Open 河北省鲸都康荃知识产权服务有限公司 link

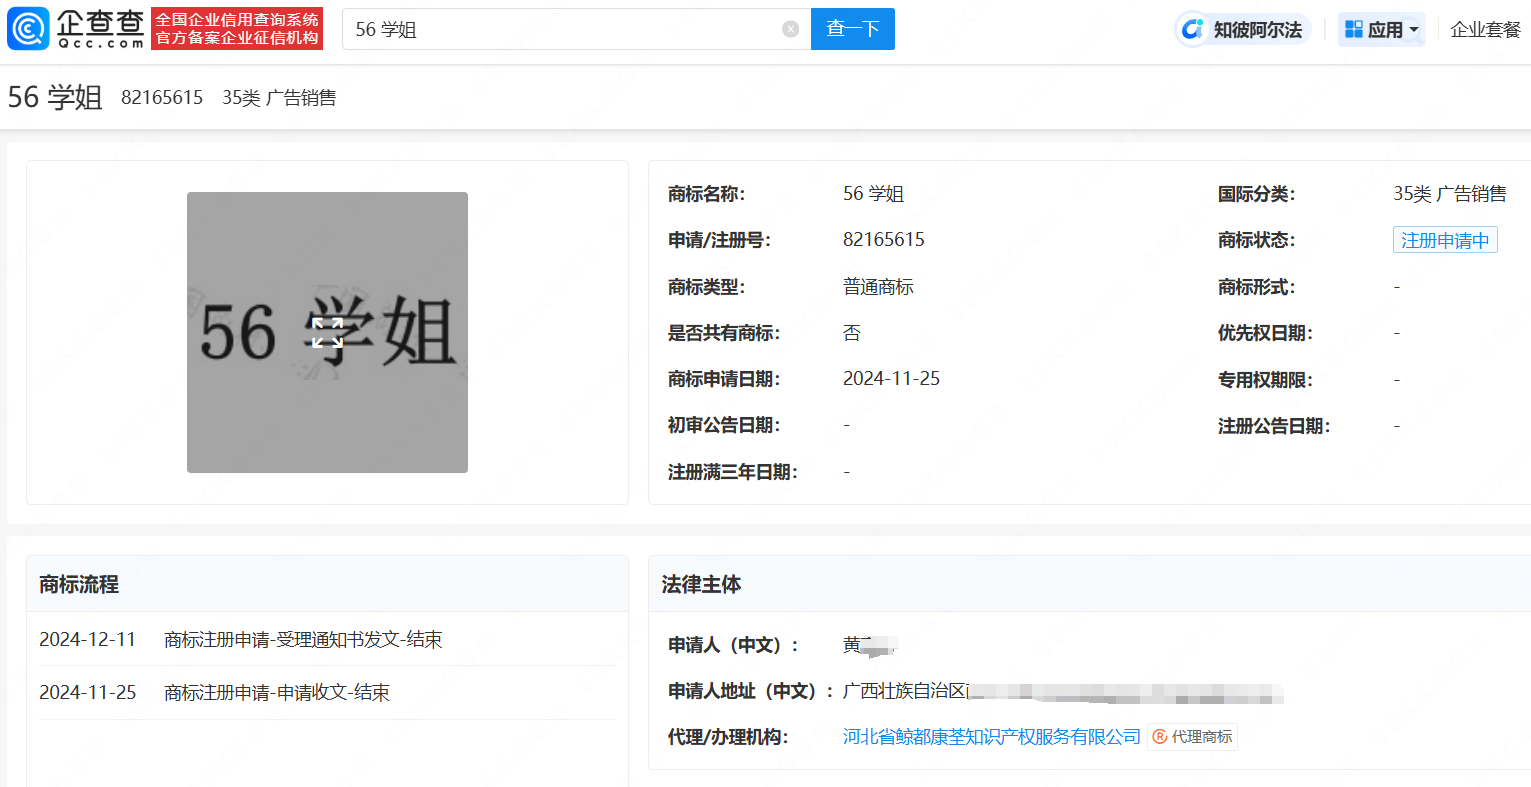(992, 737)
